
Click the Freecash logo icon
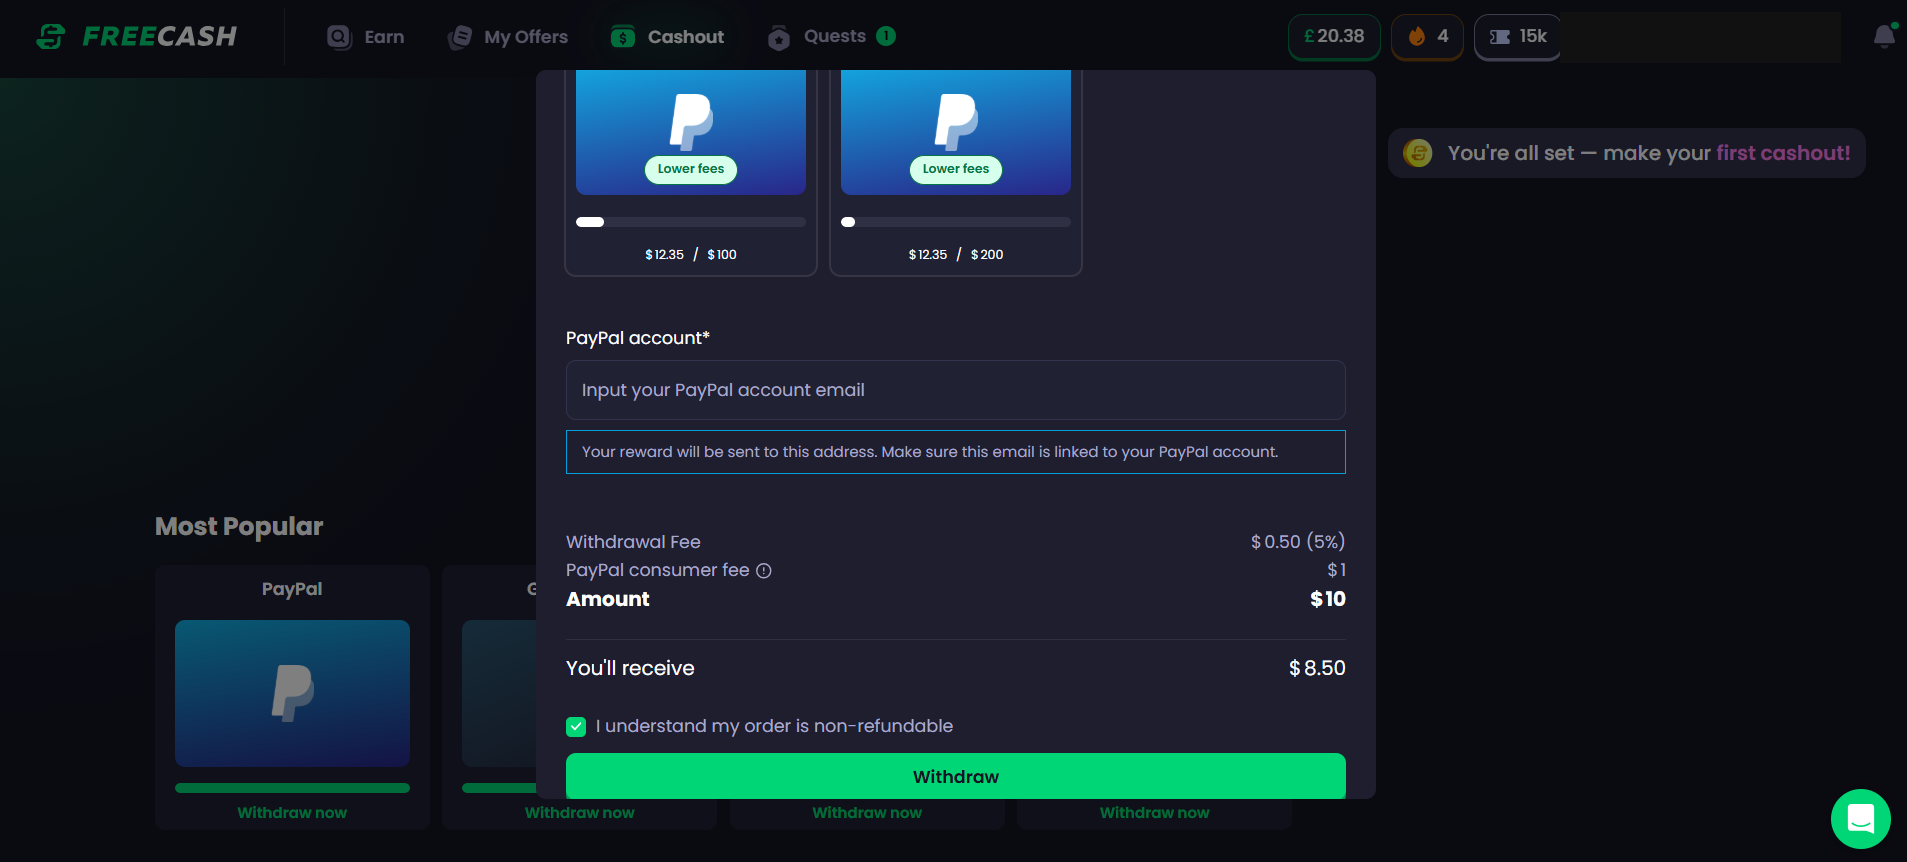click(x=50, y=37)
